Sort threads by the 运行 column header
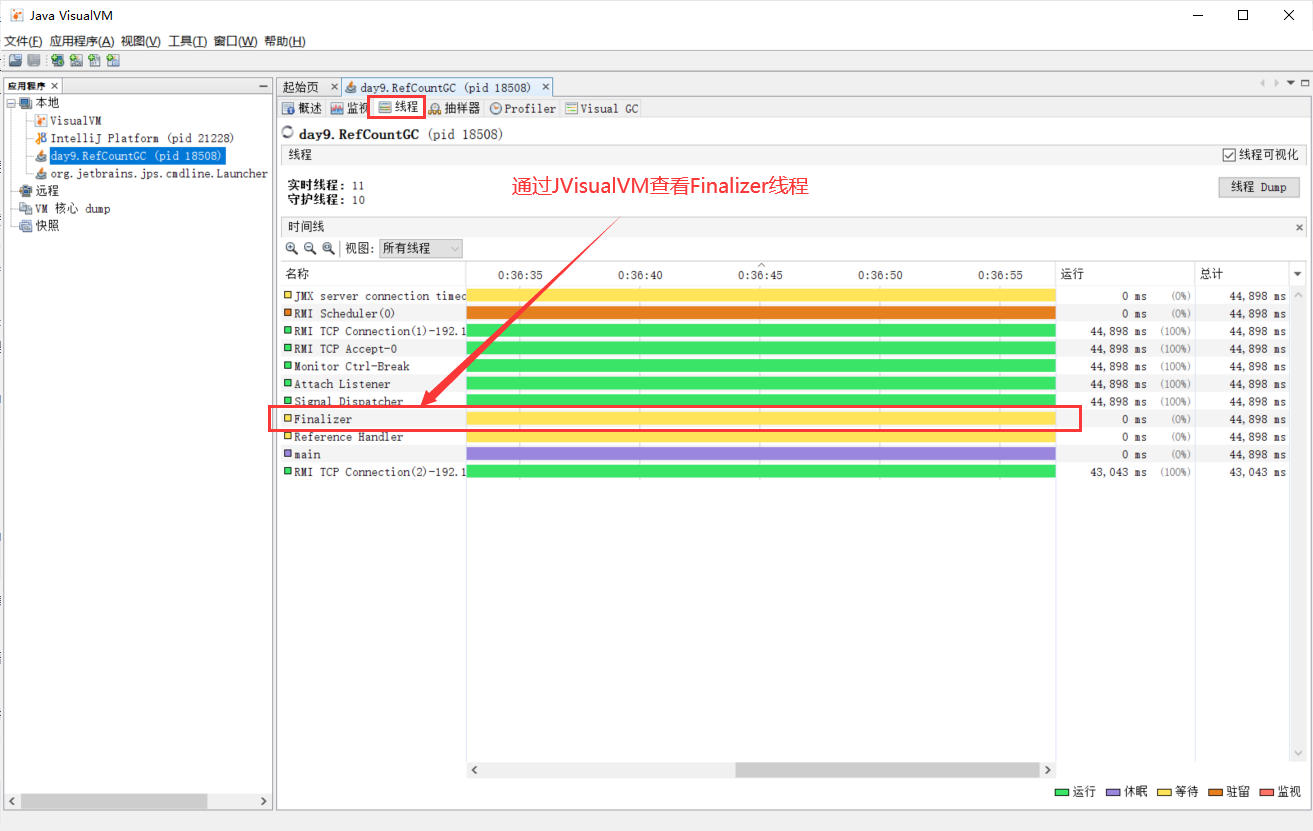1313x831 pixels. [x=1125, y=274]
